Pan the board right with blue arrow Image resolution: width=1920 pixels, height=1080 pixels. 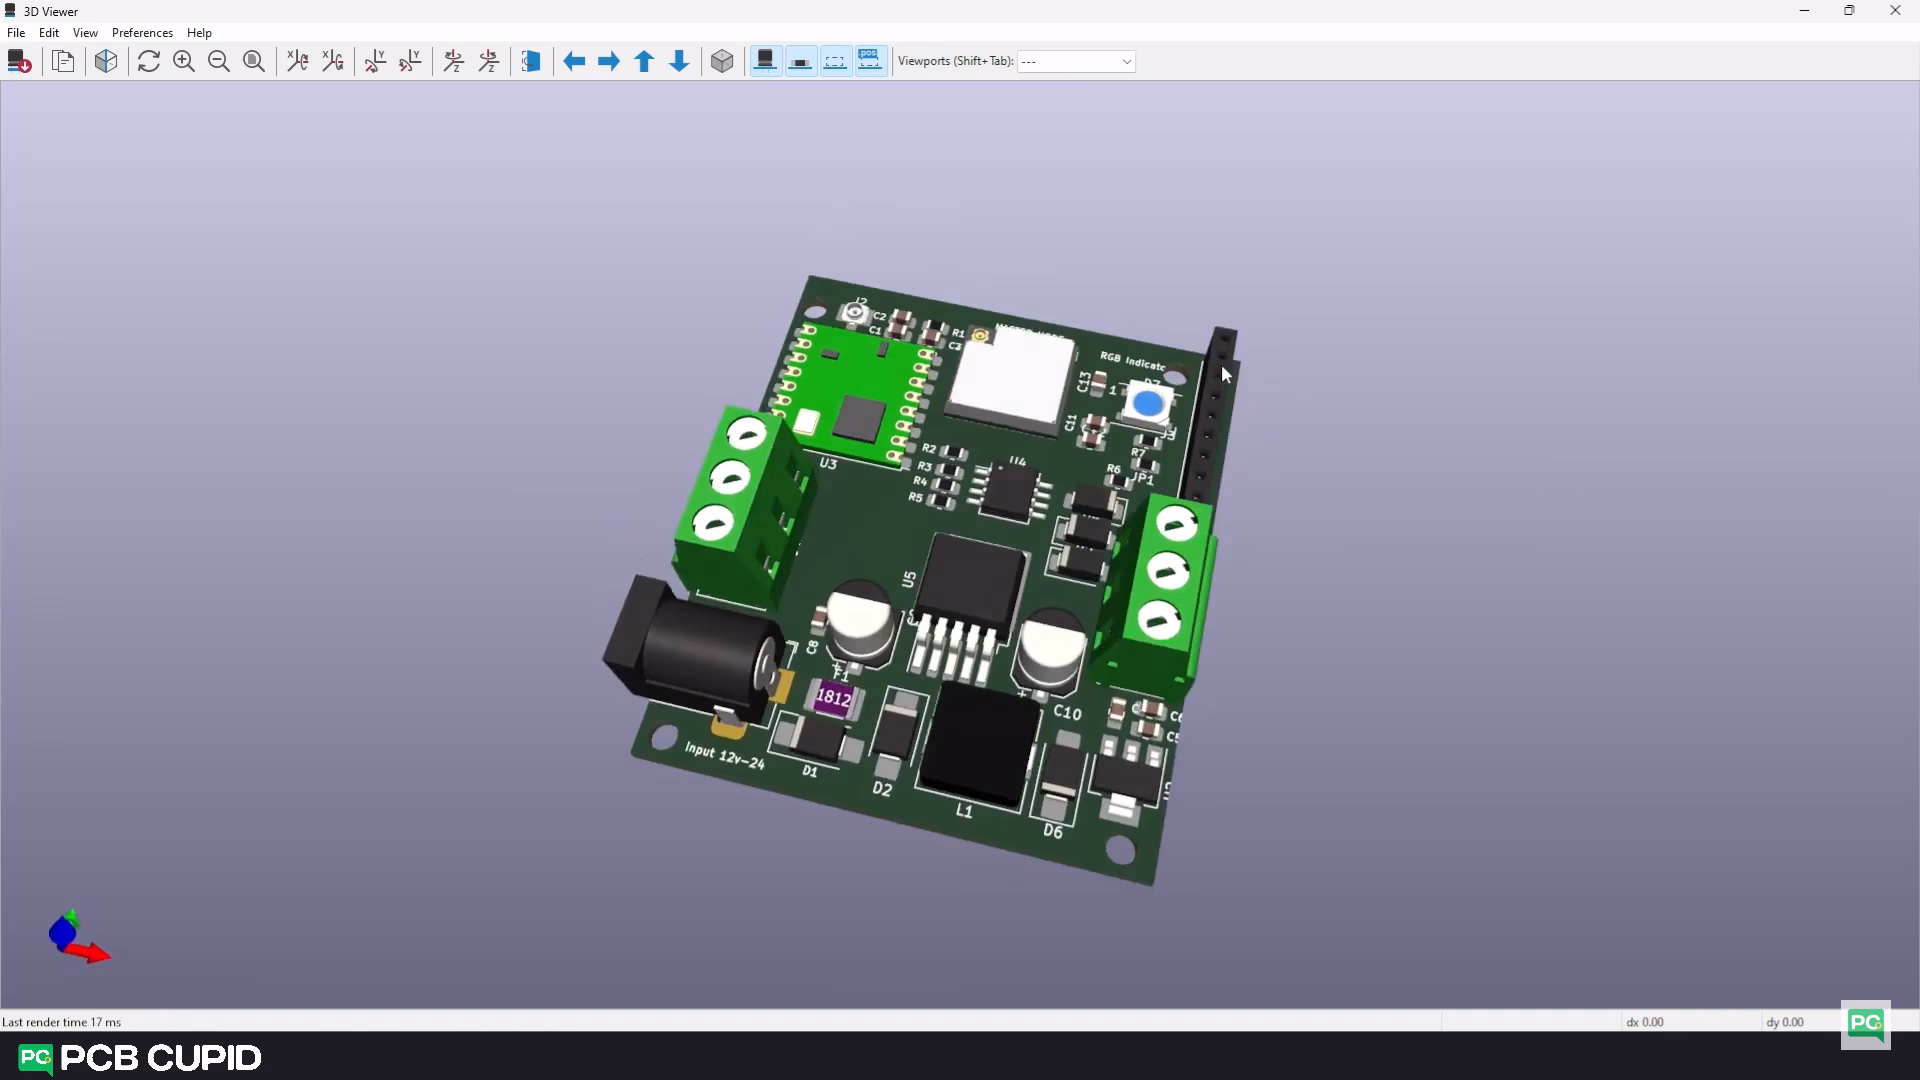pos(609,62)
